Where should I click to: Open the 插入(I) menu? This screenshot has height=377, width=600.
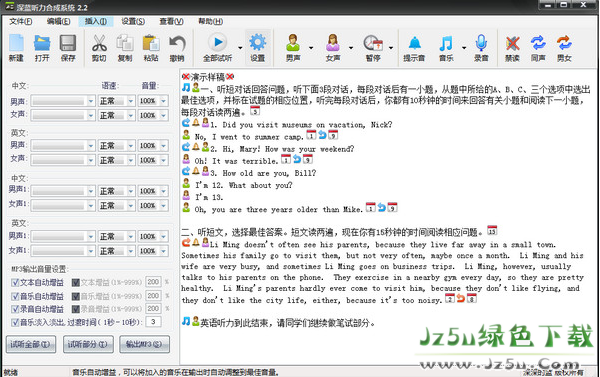pos(96,21)
